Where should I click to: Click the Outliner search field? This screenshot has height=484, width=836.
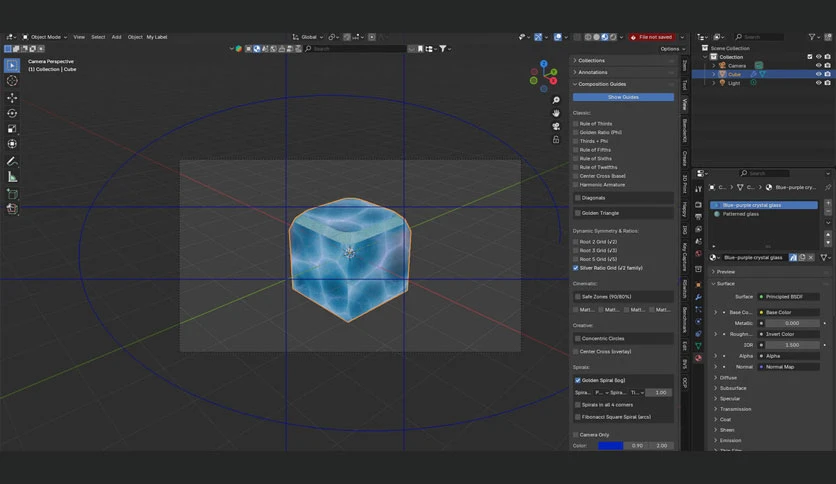759,37
